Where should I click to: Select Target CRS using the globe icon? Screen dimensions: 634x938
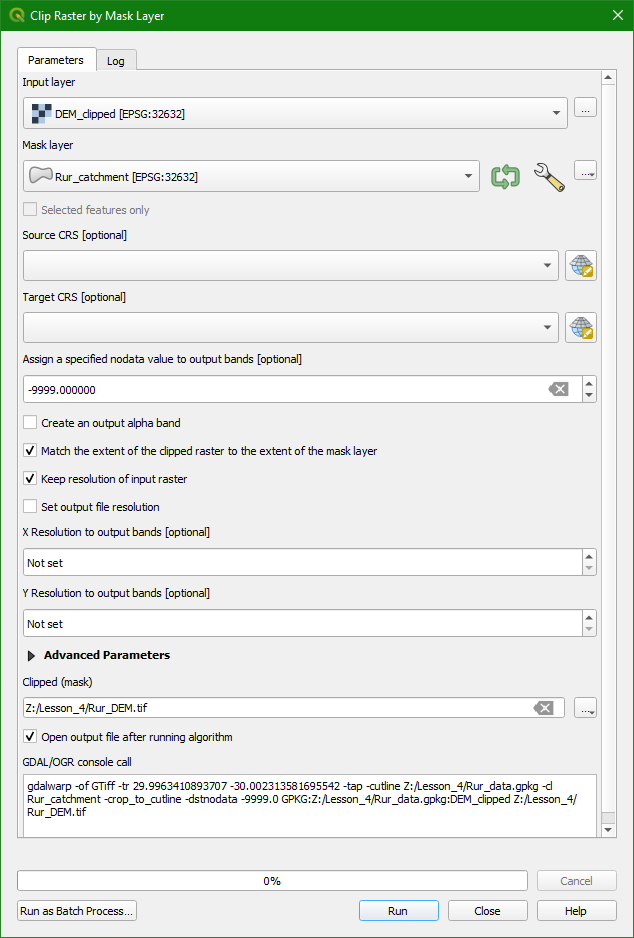(581, 326)
